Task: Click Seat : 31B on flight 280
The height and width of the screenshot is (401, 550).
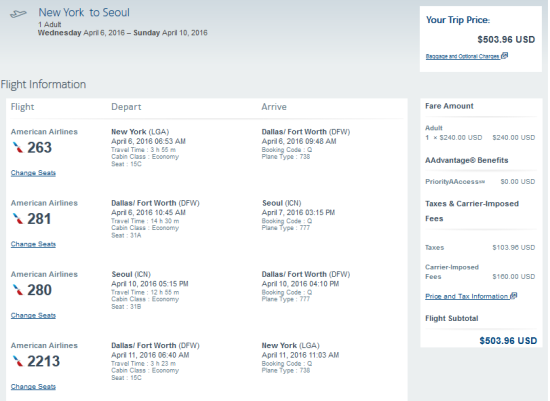Action: [x=126, y=307]
